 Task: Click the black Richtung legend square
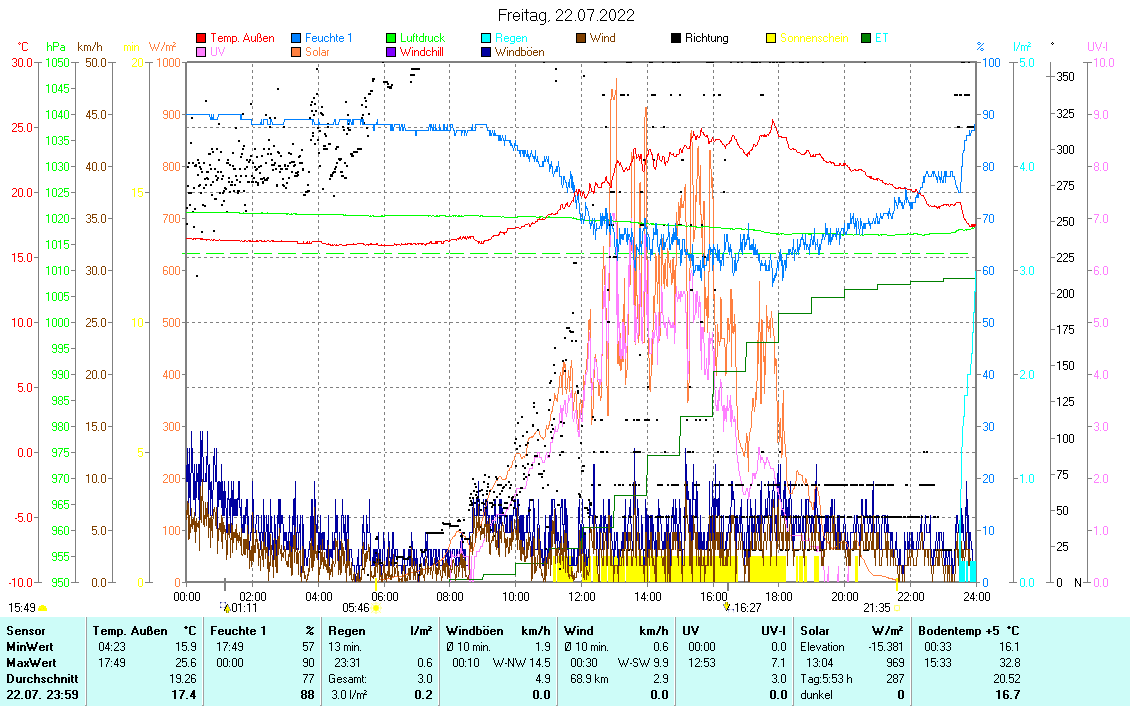(x=676, y=38)
